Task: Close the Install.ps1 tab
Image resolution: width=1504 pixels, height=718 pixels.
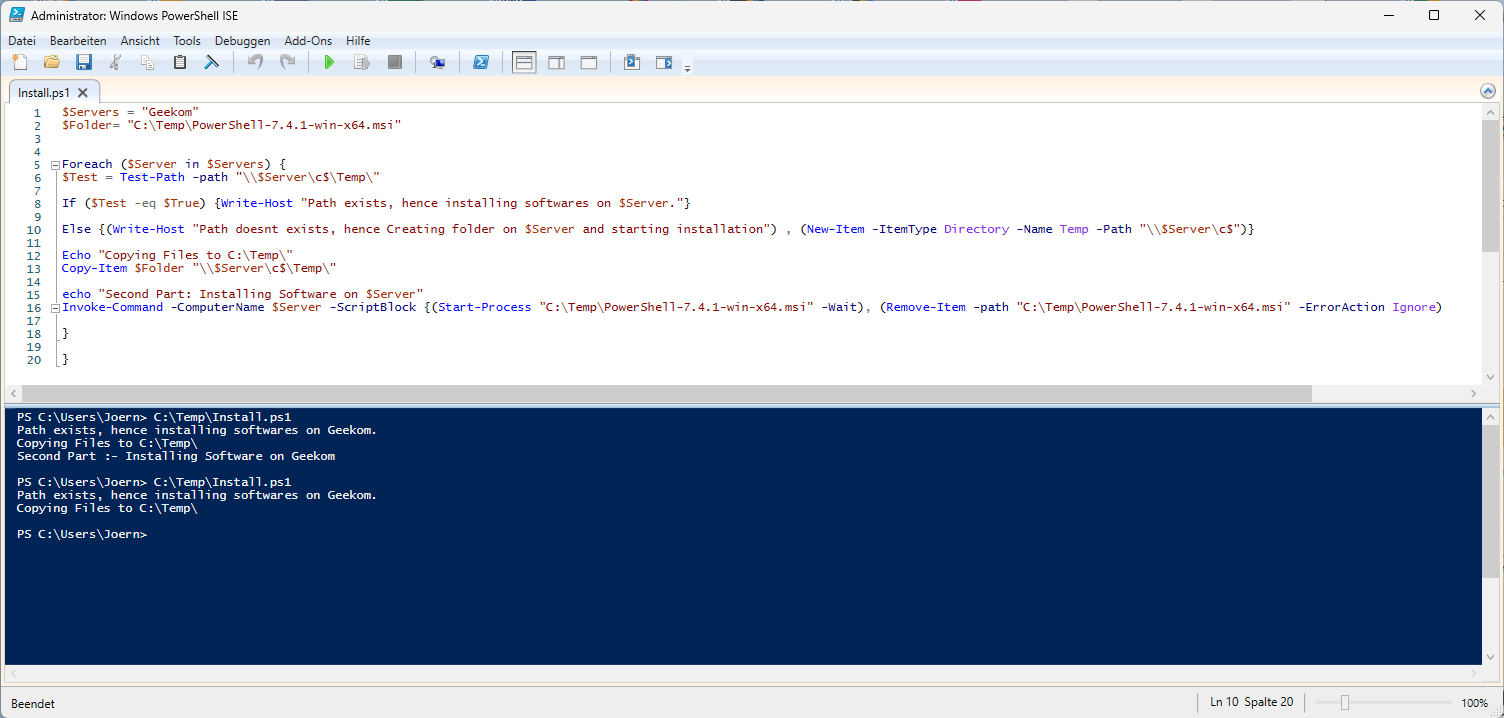Action: tap(83, 93)
